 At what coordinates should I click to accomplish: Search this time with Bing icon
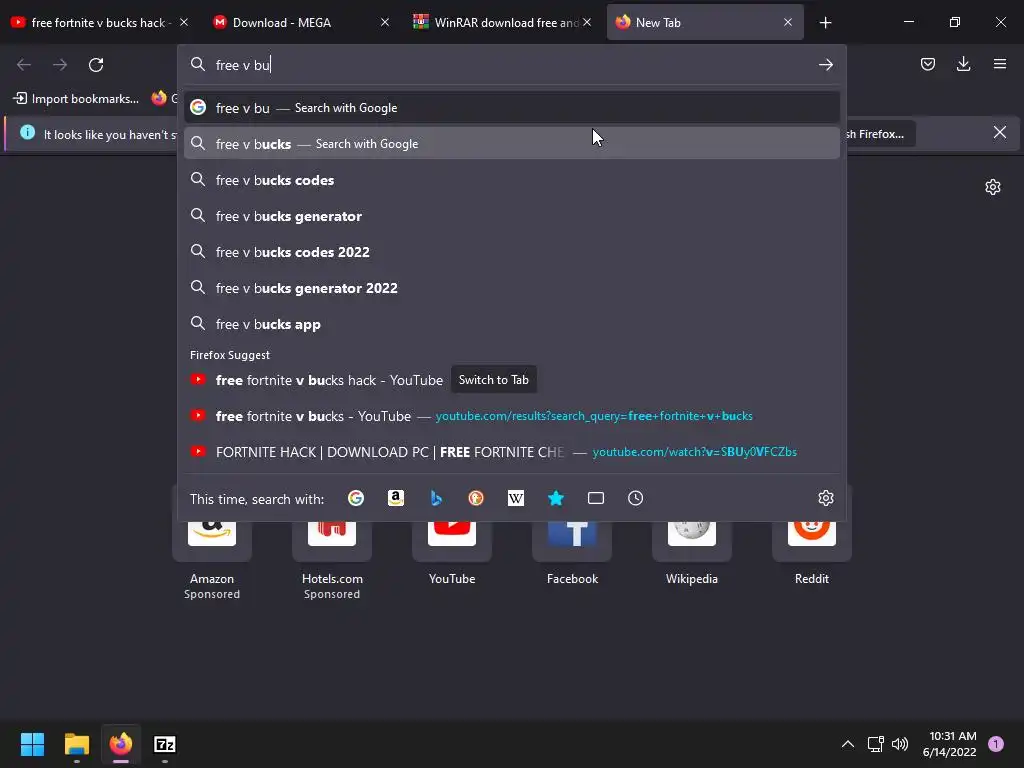point(436,498)
